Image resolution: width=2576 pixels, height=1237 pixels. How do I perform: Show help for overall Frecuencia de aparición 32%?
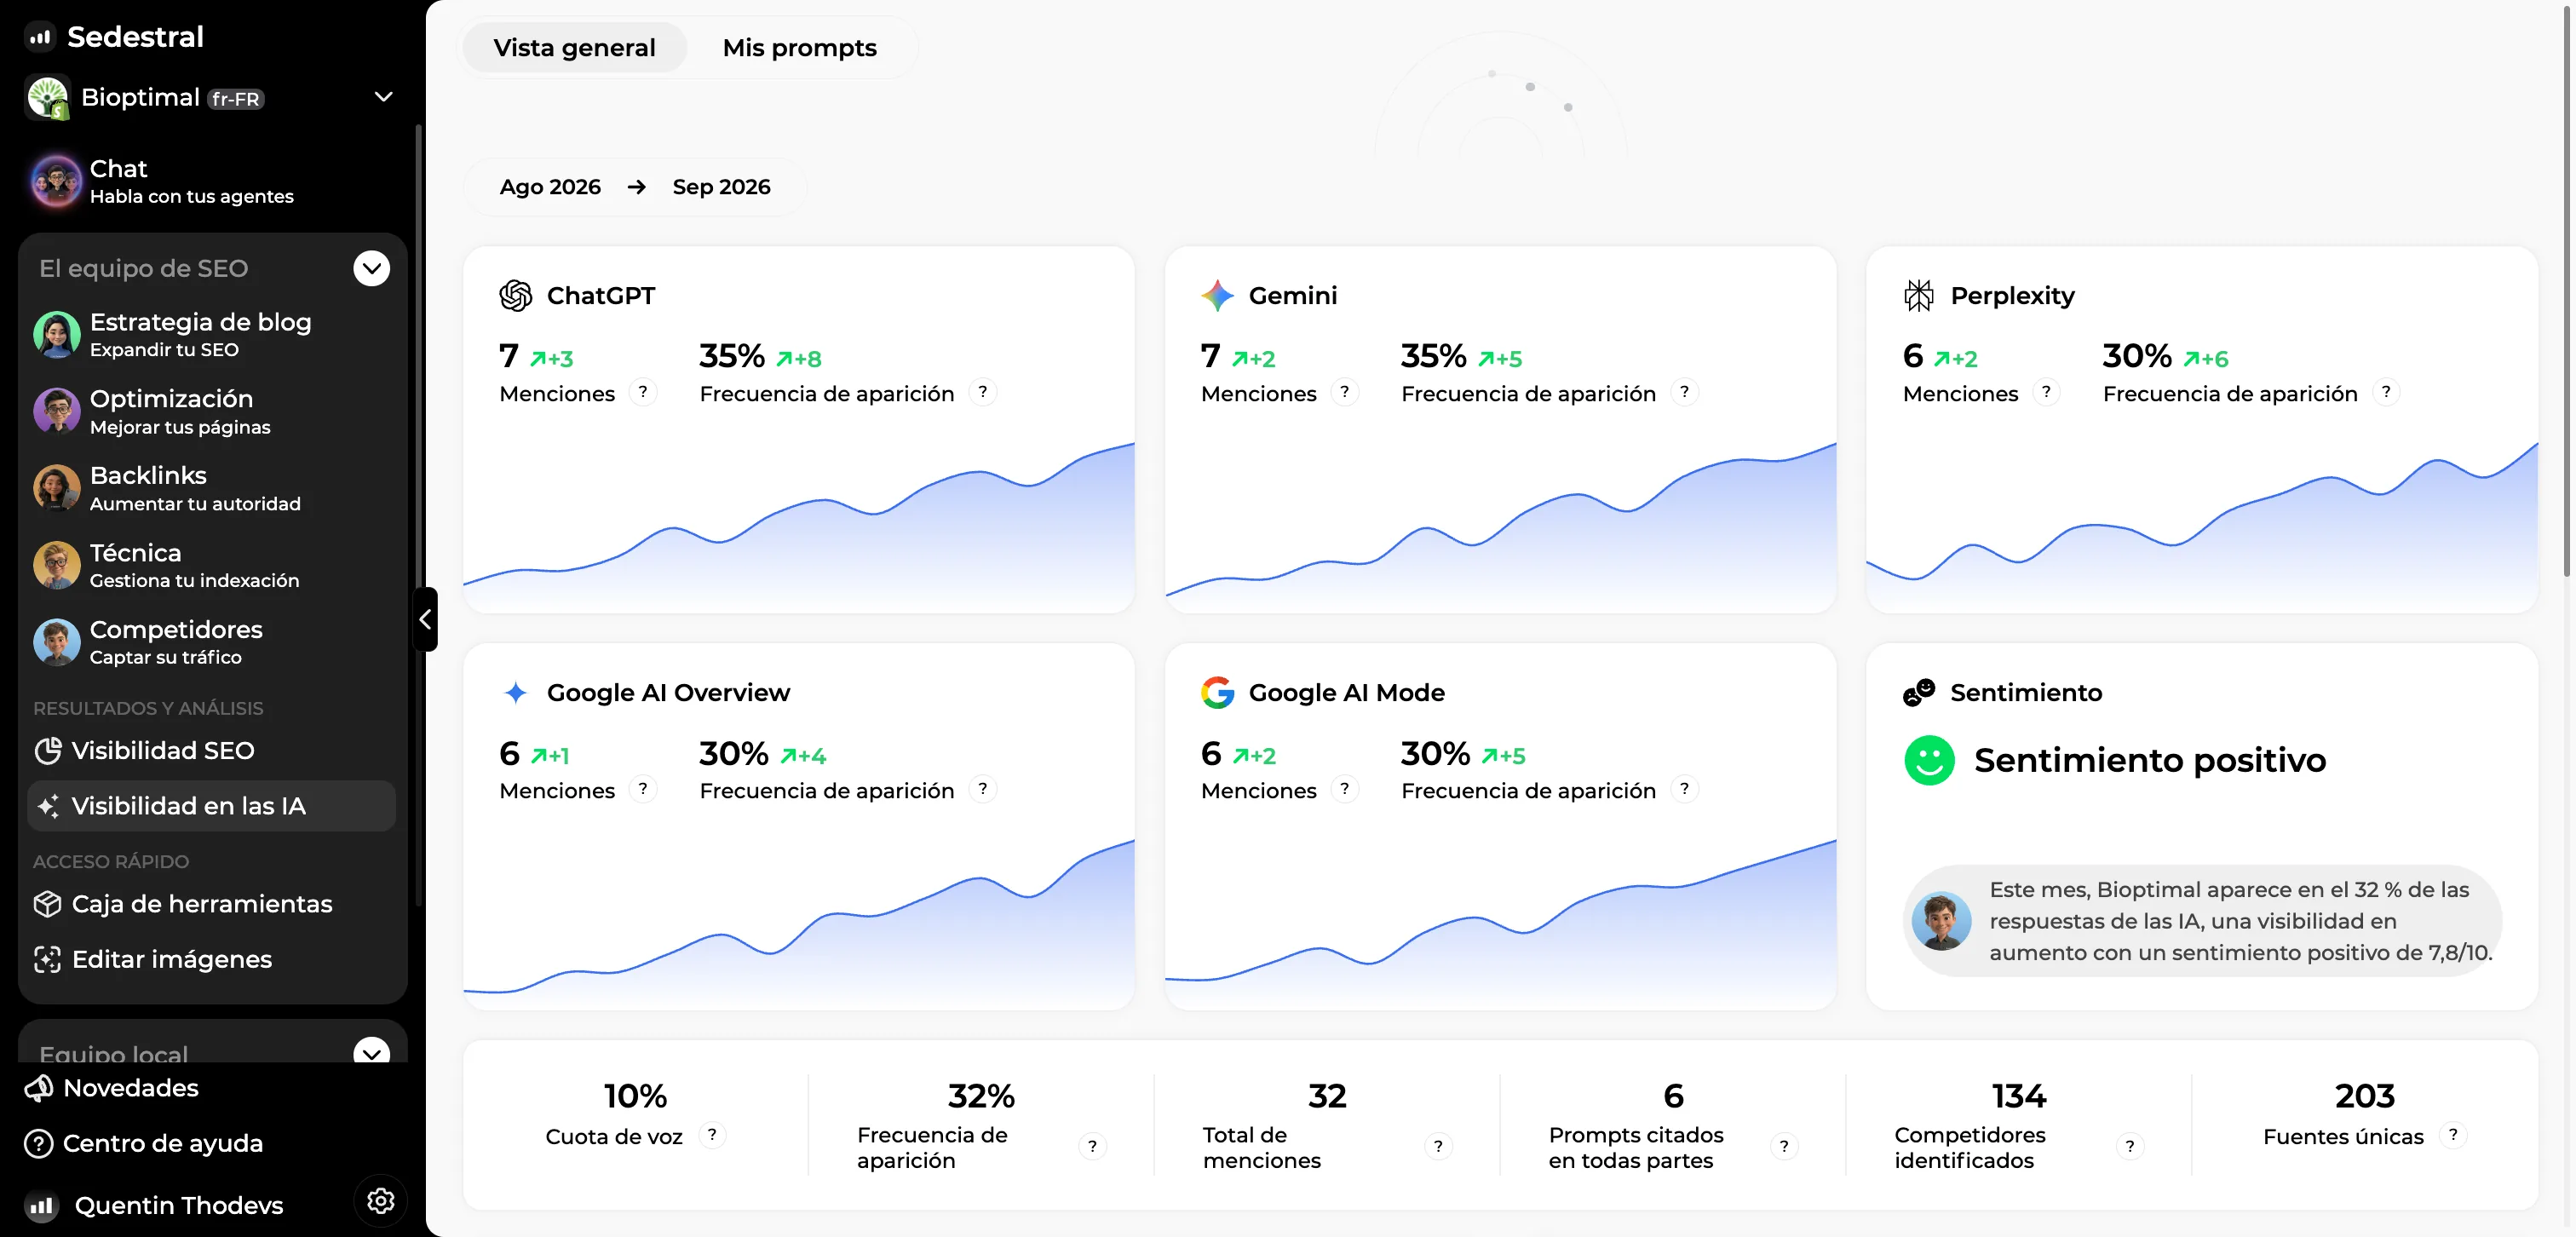[1092, 1147]
